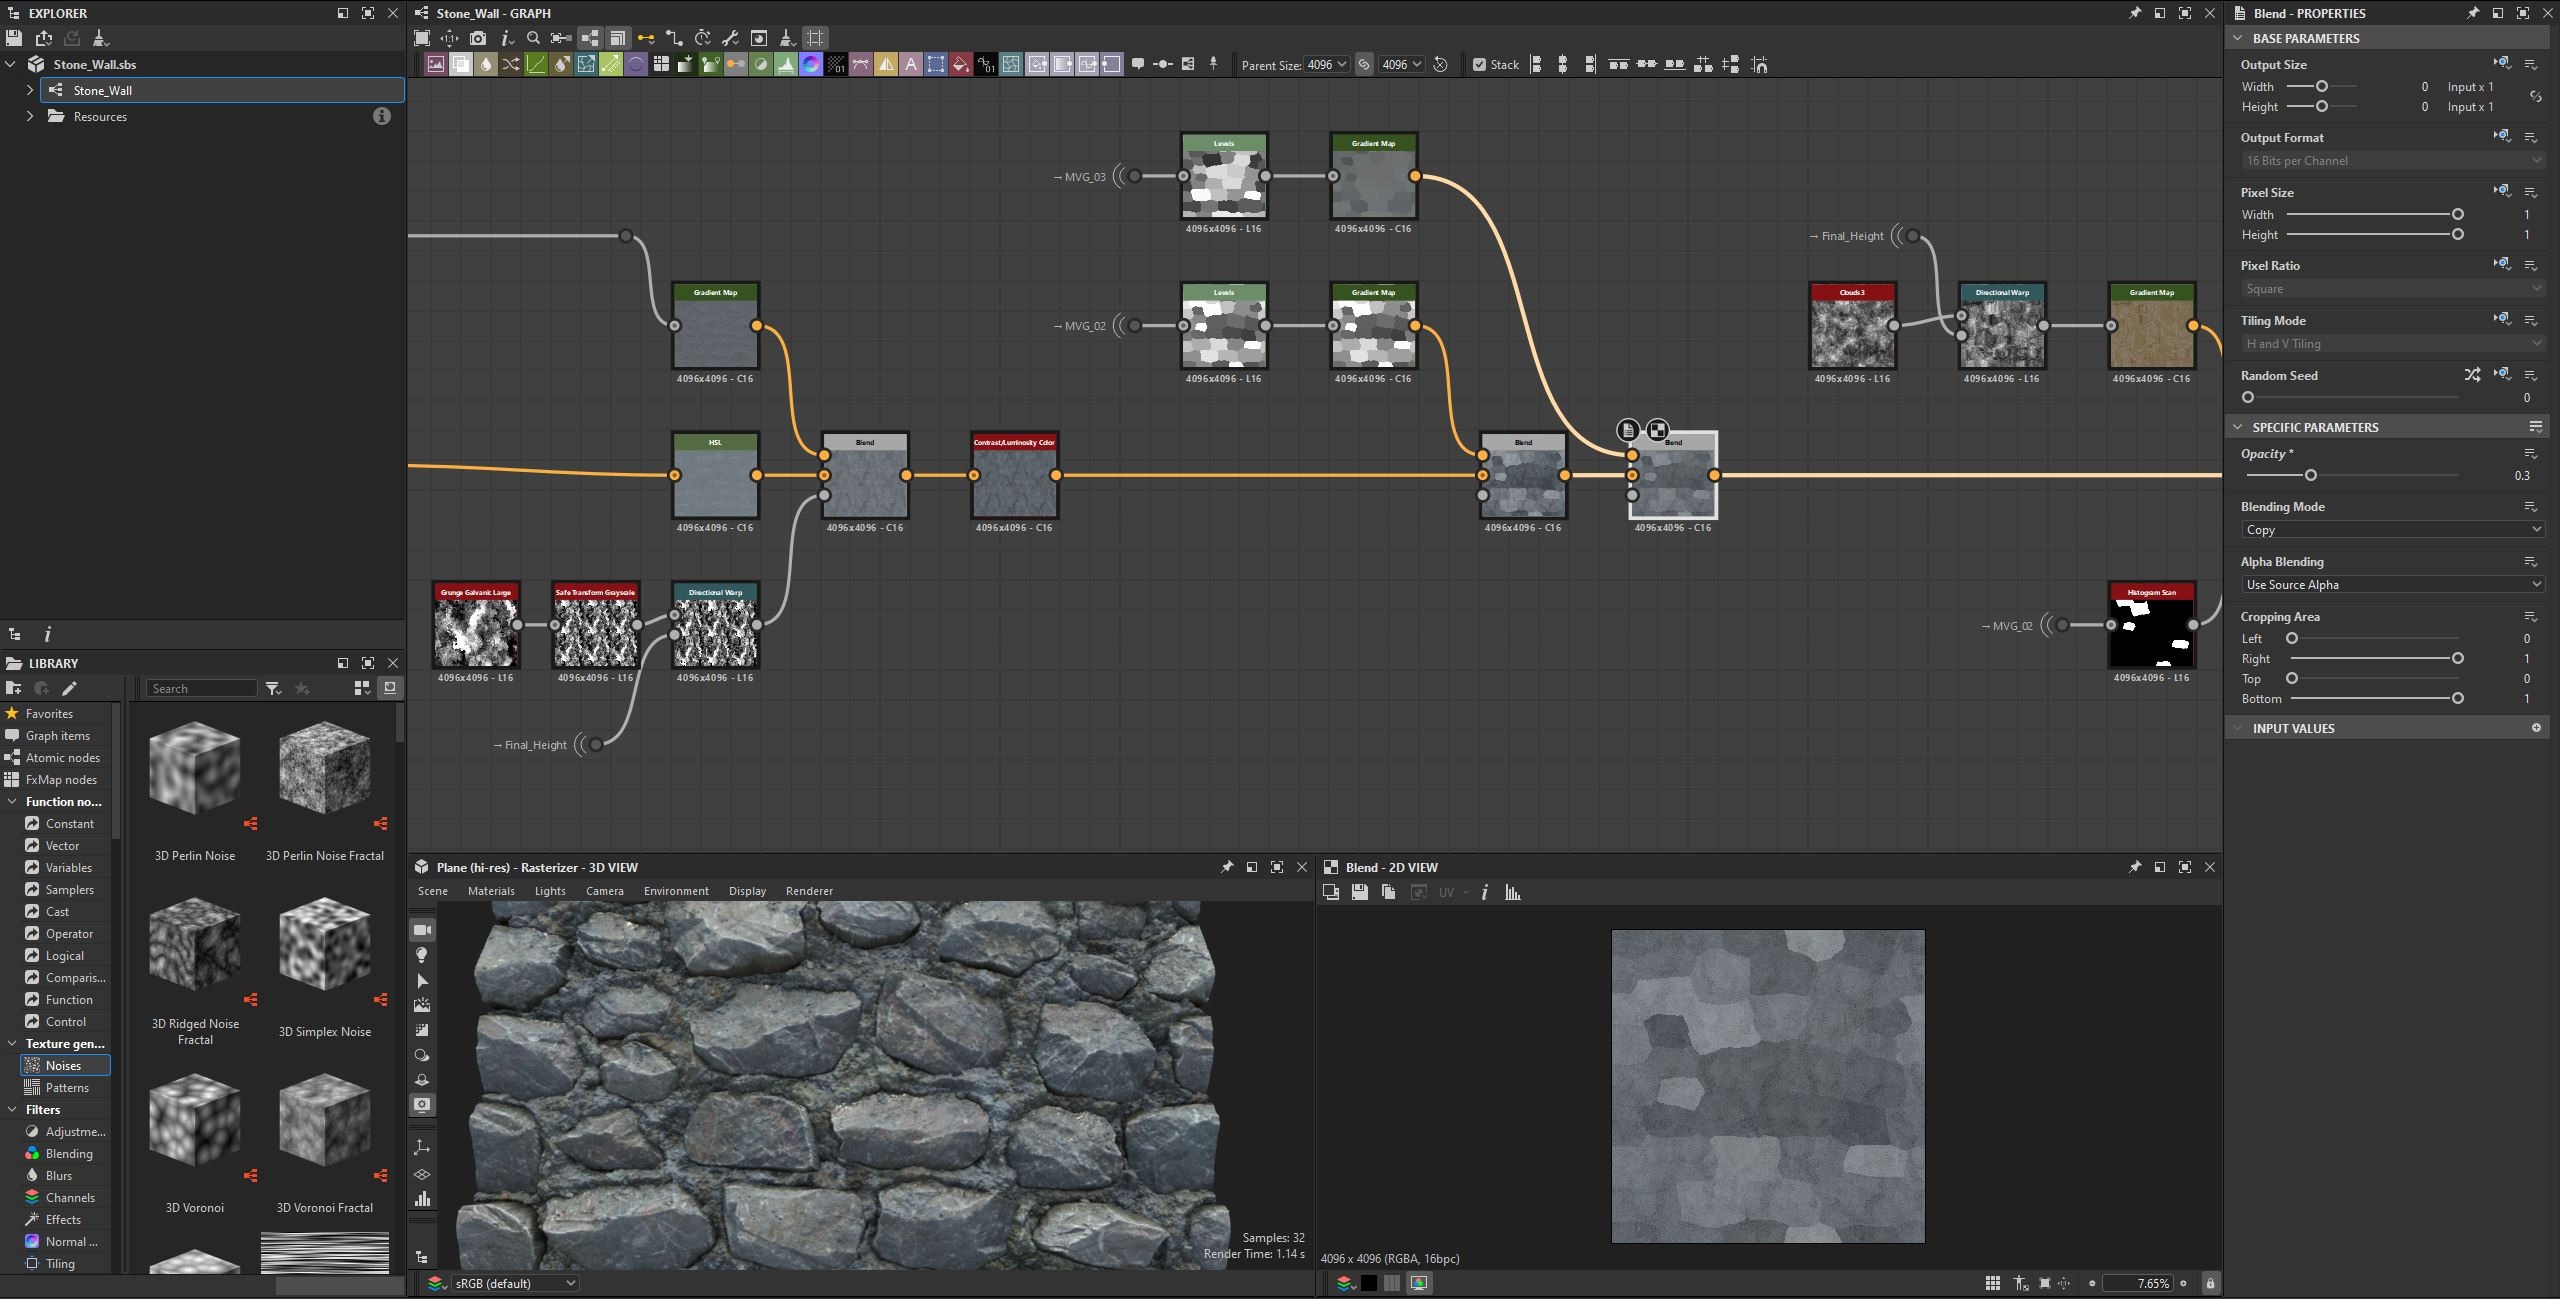Open the parent size width 4096 dropdown
2560x1299 pixels.
pos(1327,65)
